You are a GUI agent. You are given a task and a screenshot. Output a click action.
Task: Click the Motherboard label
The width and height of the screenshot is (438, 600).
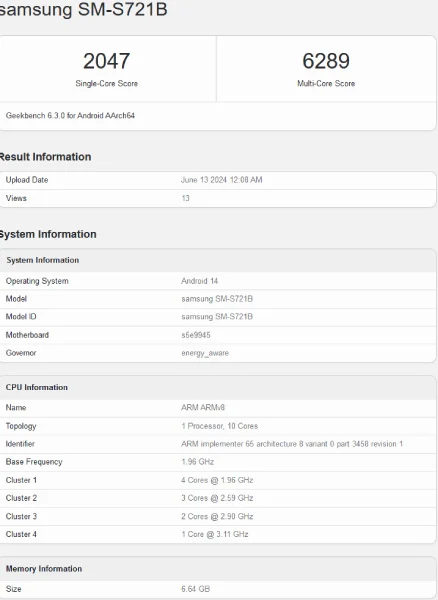click(x=27, y=335)
